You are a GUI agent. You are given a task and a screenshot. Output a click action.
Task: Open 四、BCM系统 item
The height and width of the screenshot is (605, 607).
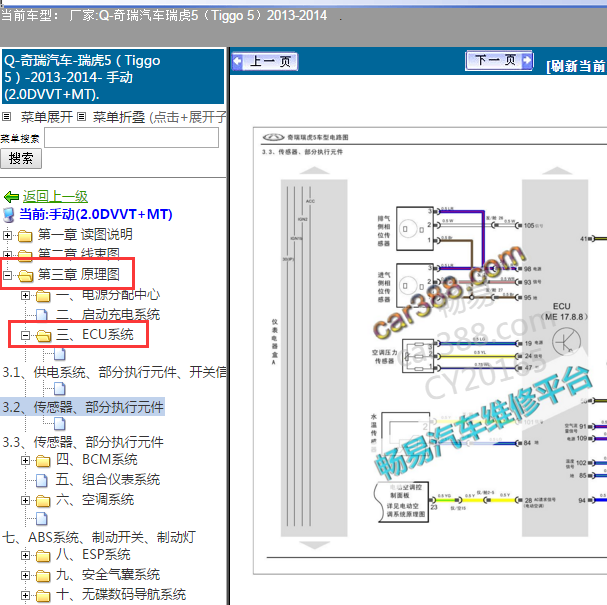[x=96, y=459]
